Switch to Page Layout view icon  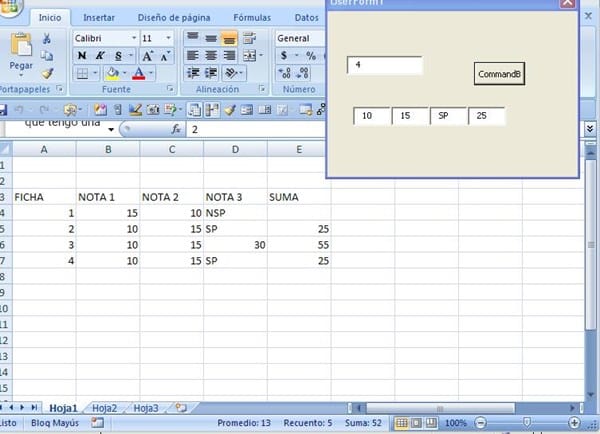pos(416,423)
